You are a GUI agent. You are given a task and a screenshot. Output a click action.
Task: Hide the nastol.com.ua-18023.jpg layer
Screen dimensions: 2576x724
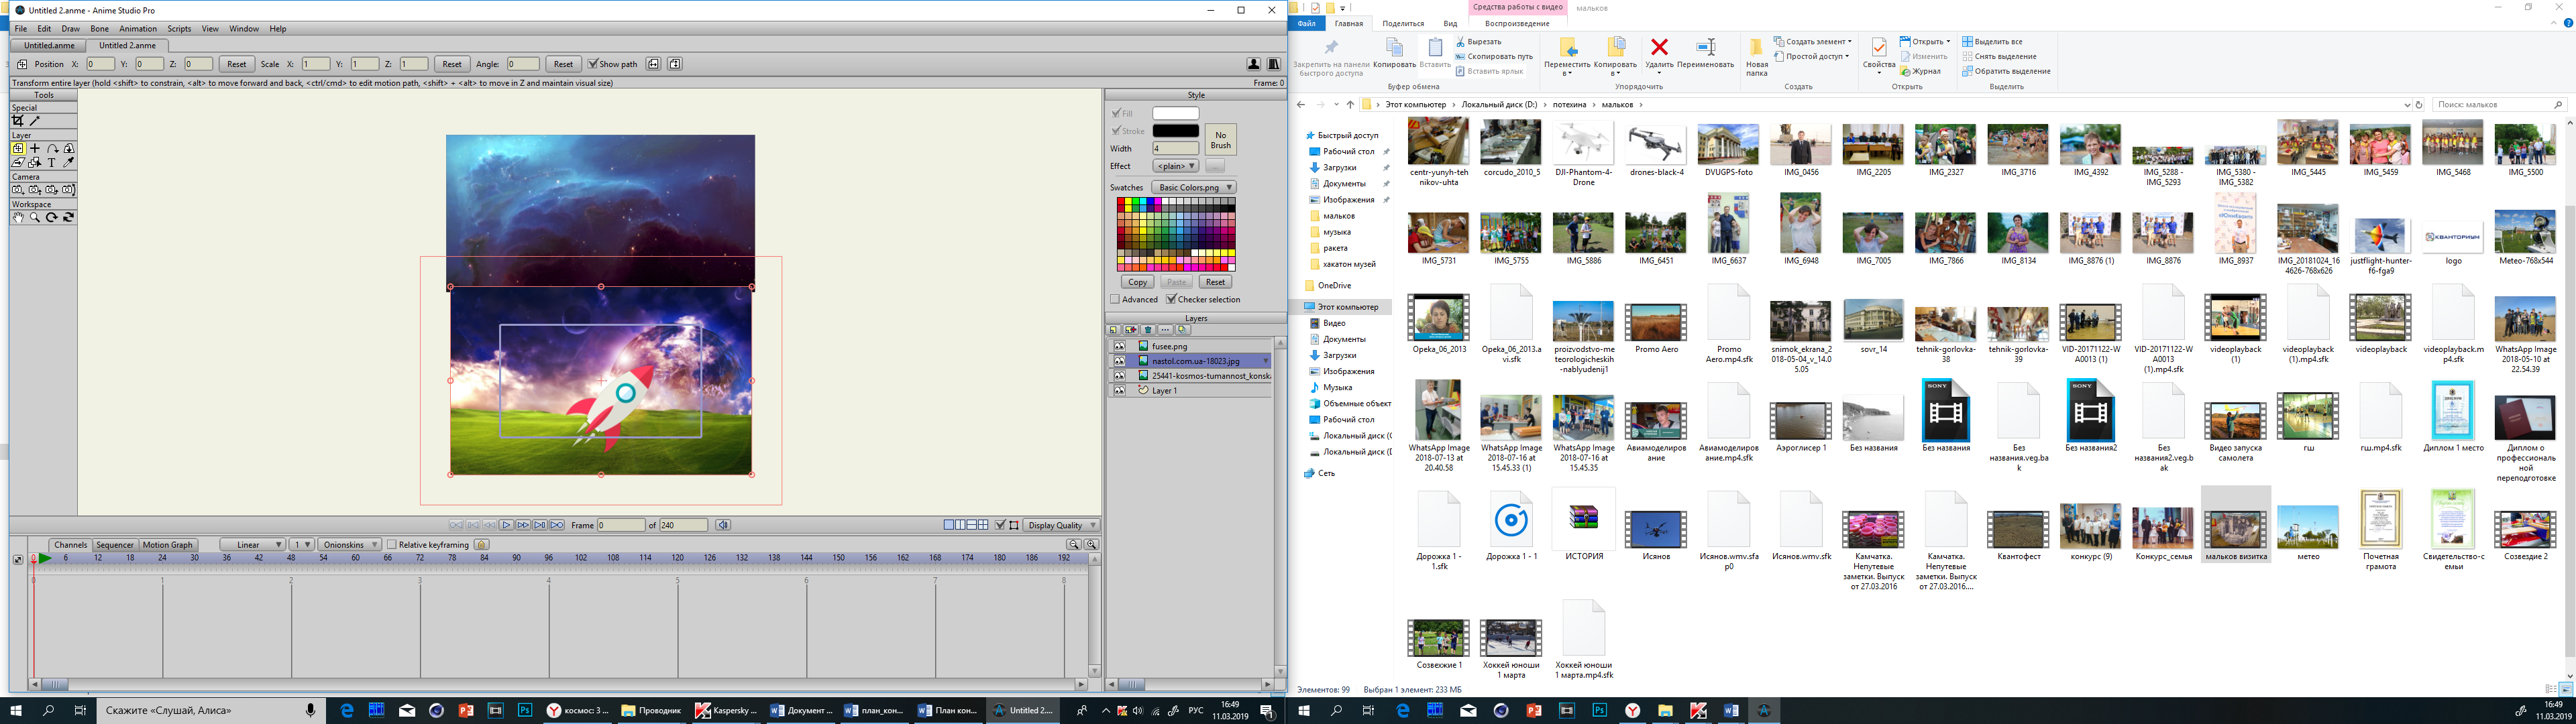point(1119,361)
